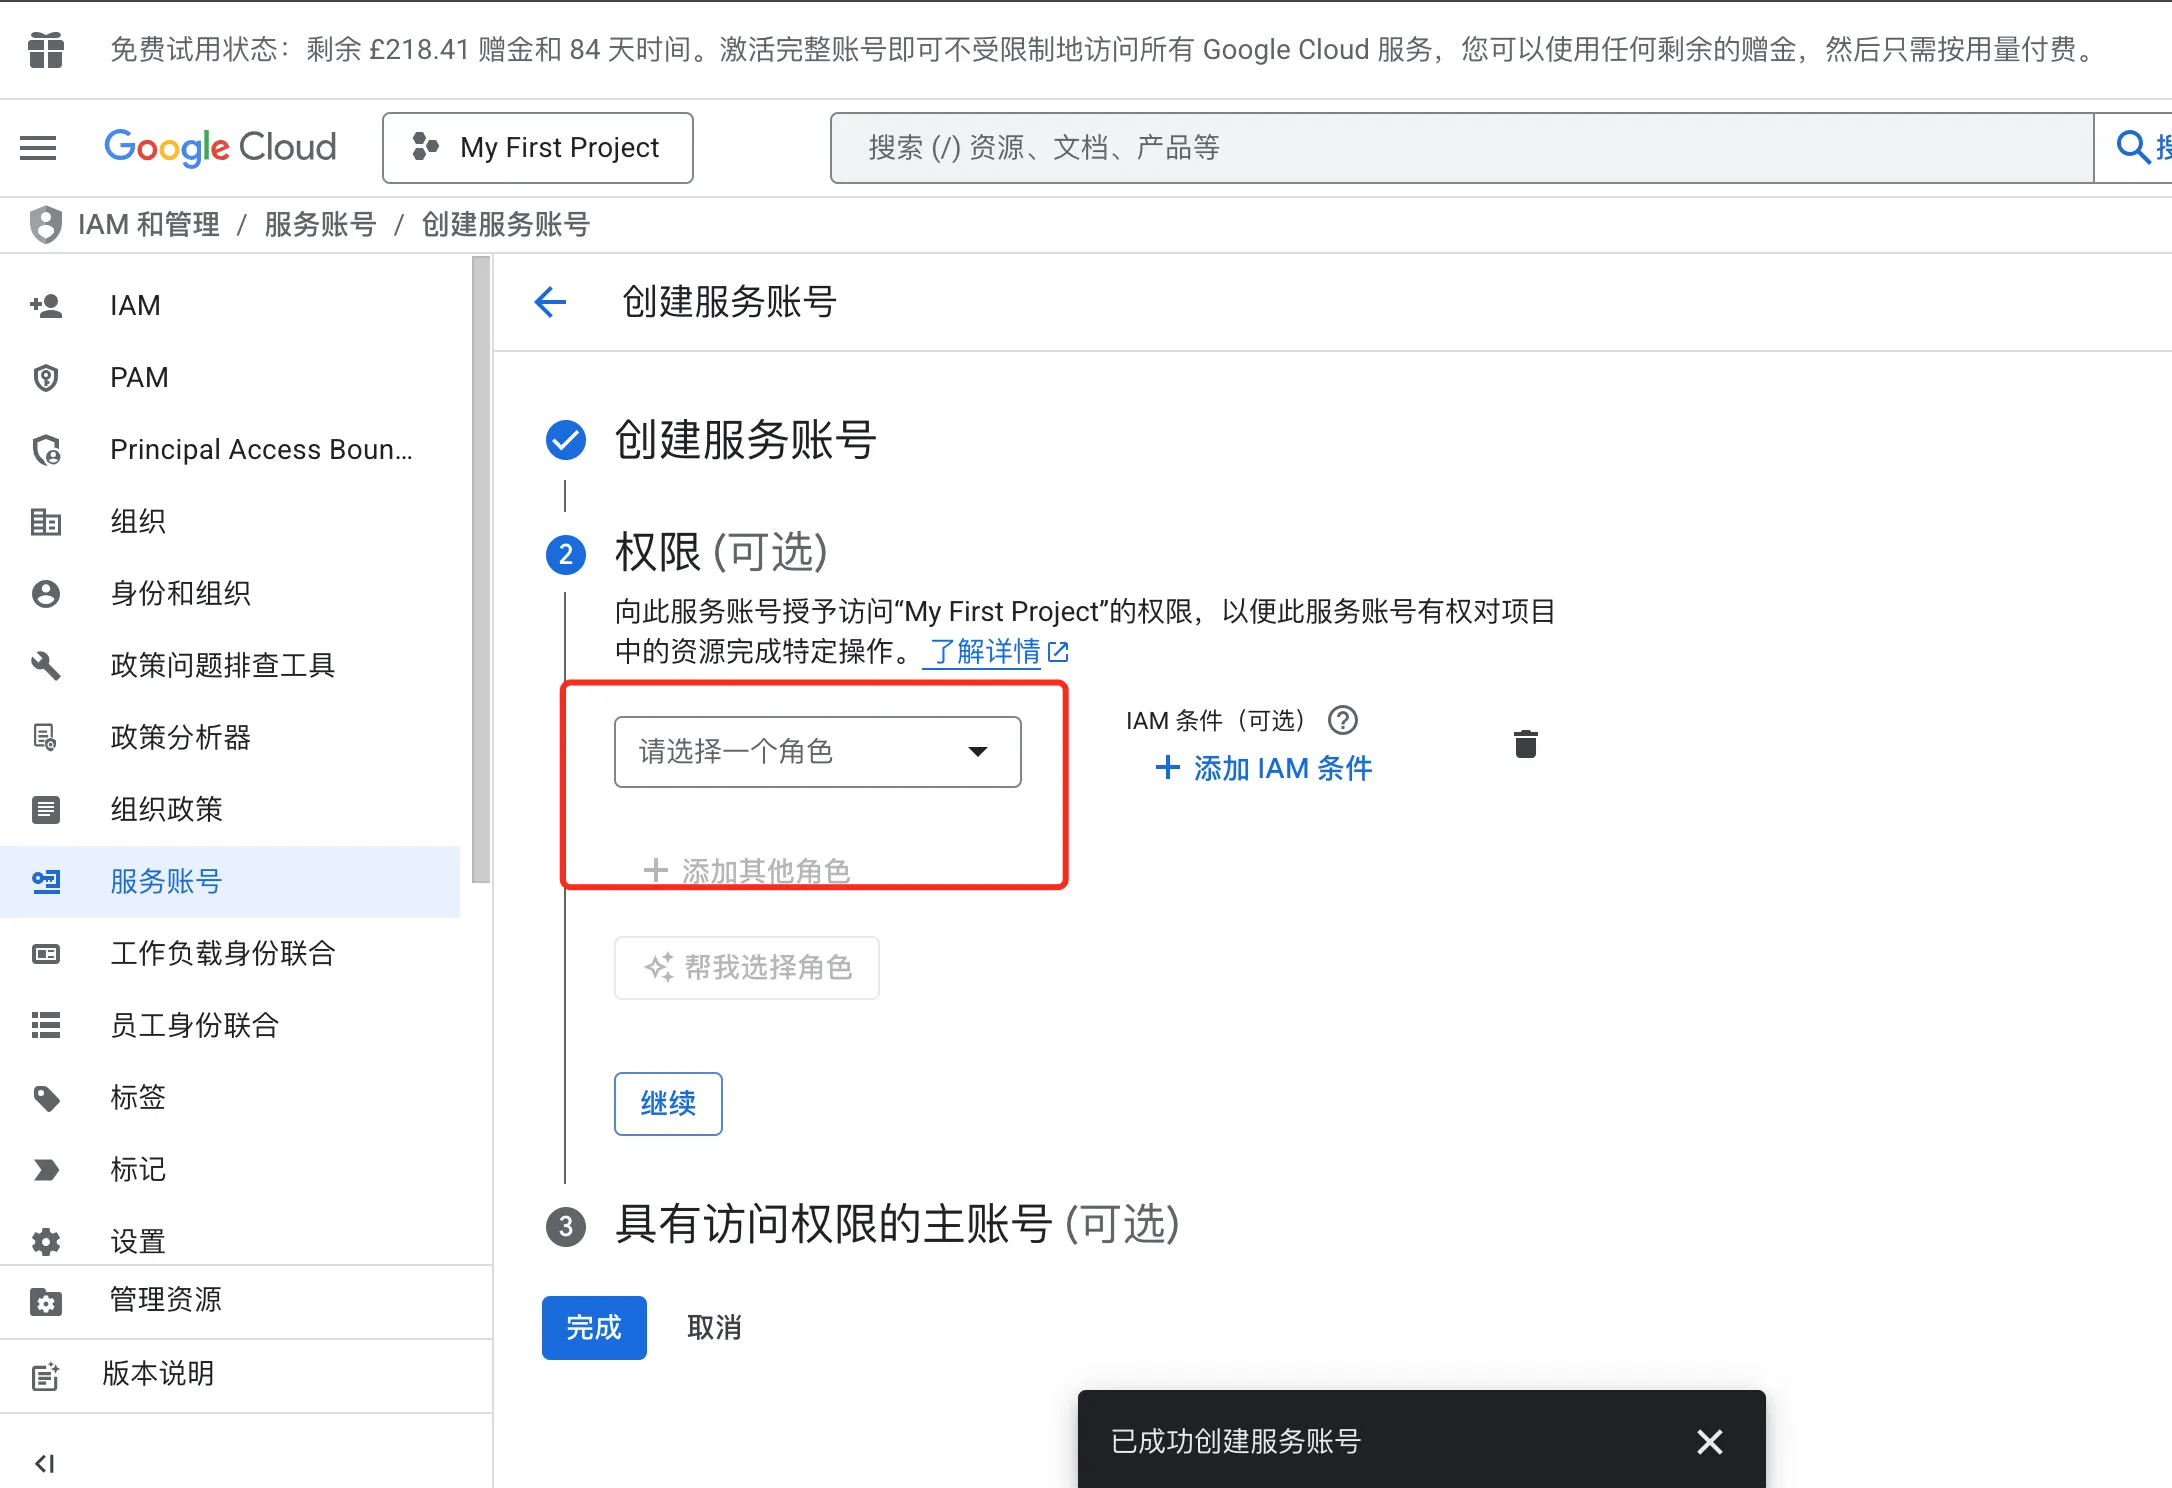The image size is (2172, 1488).
Task: Click the 继续 button
Action: click(667, 1104)
